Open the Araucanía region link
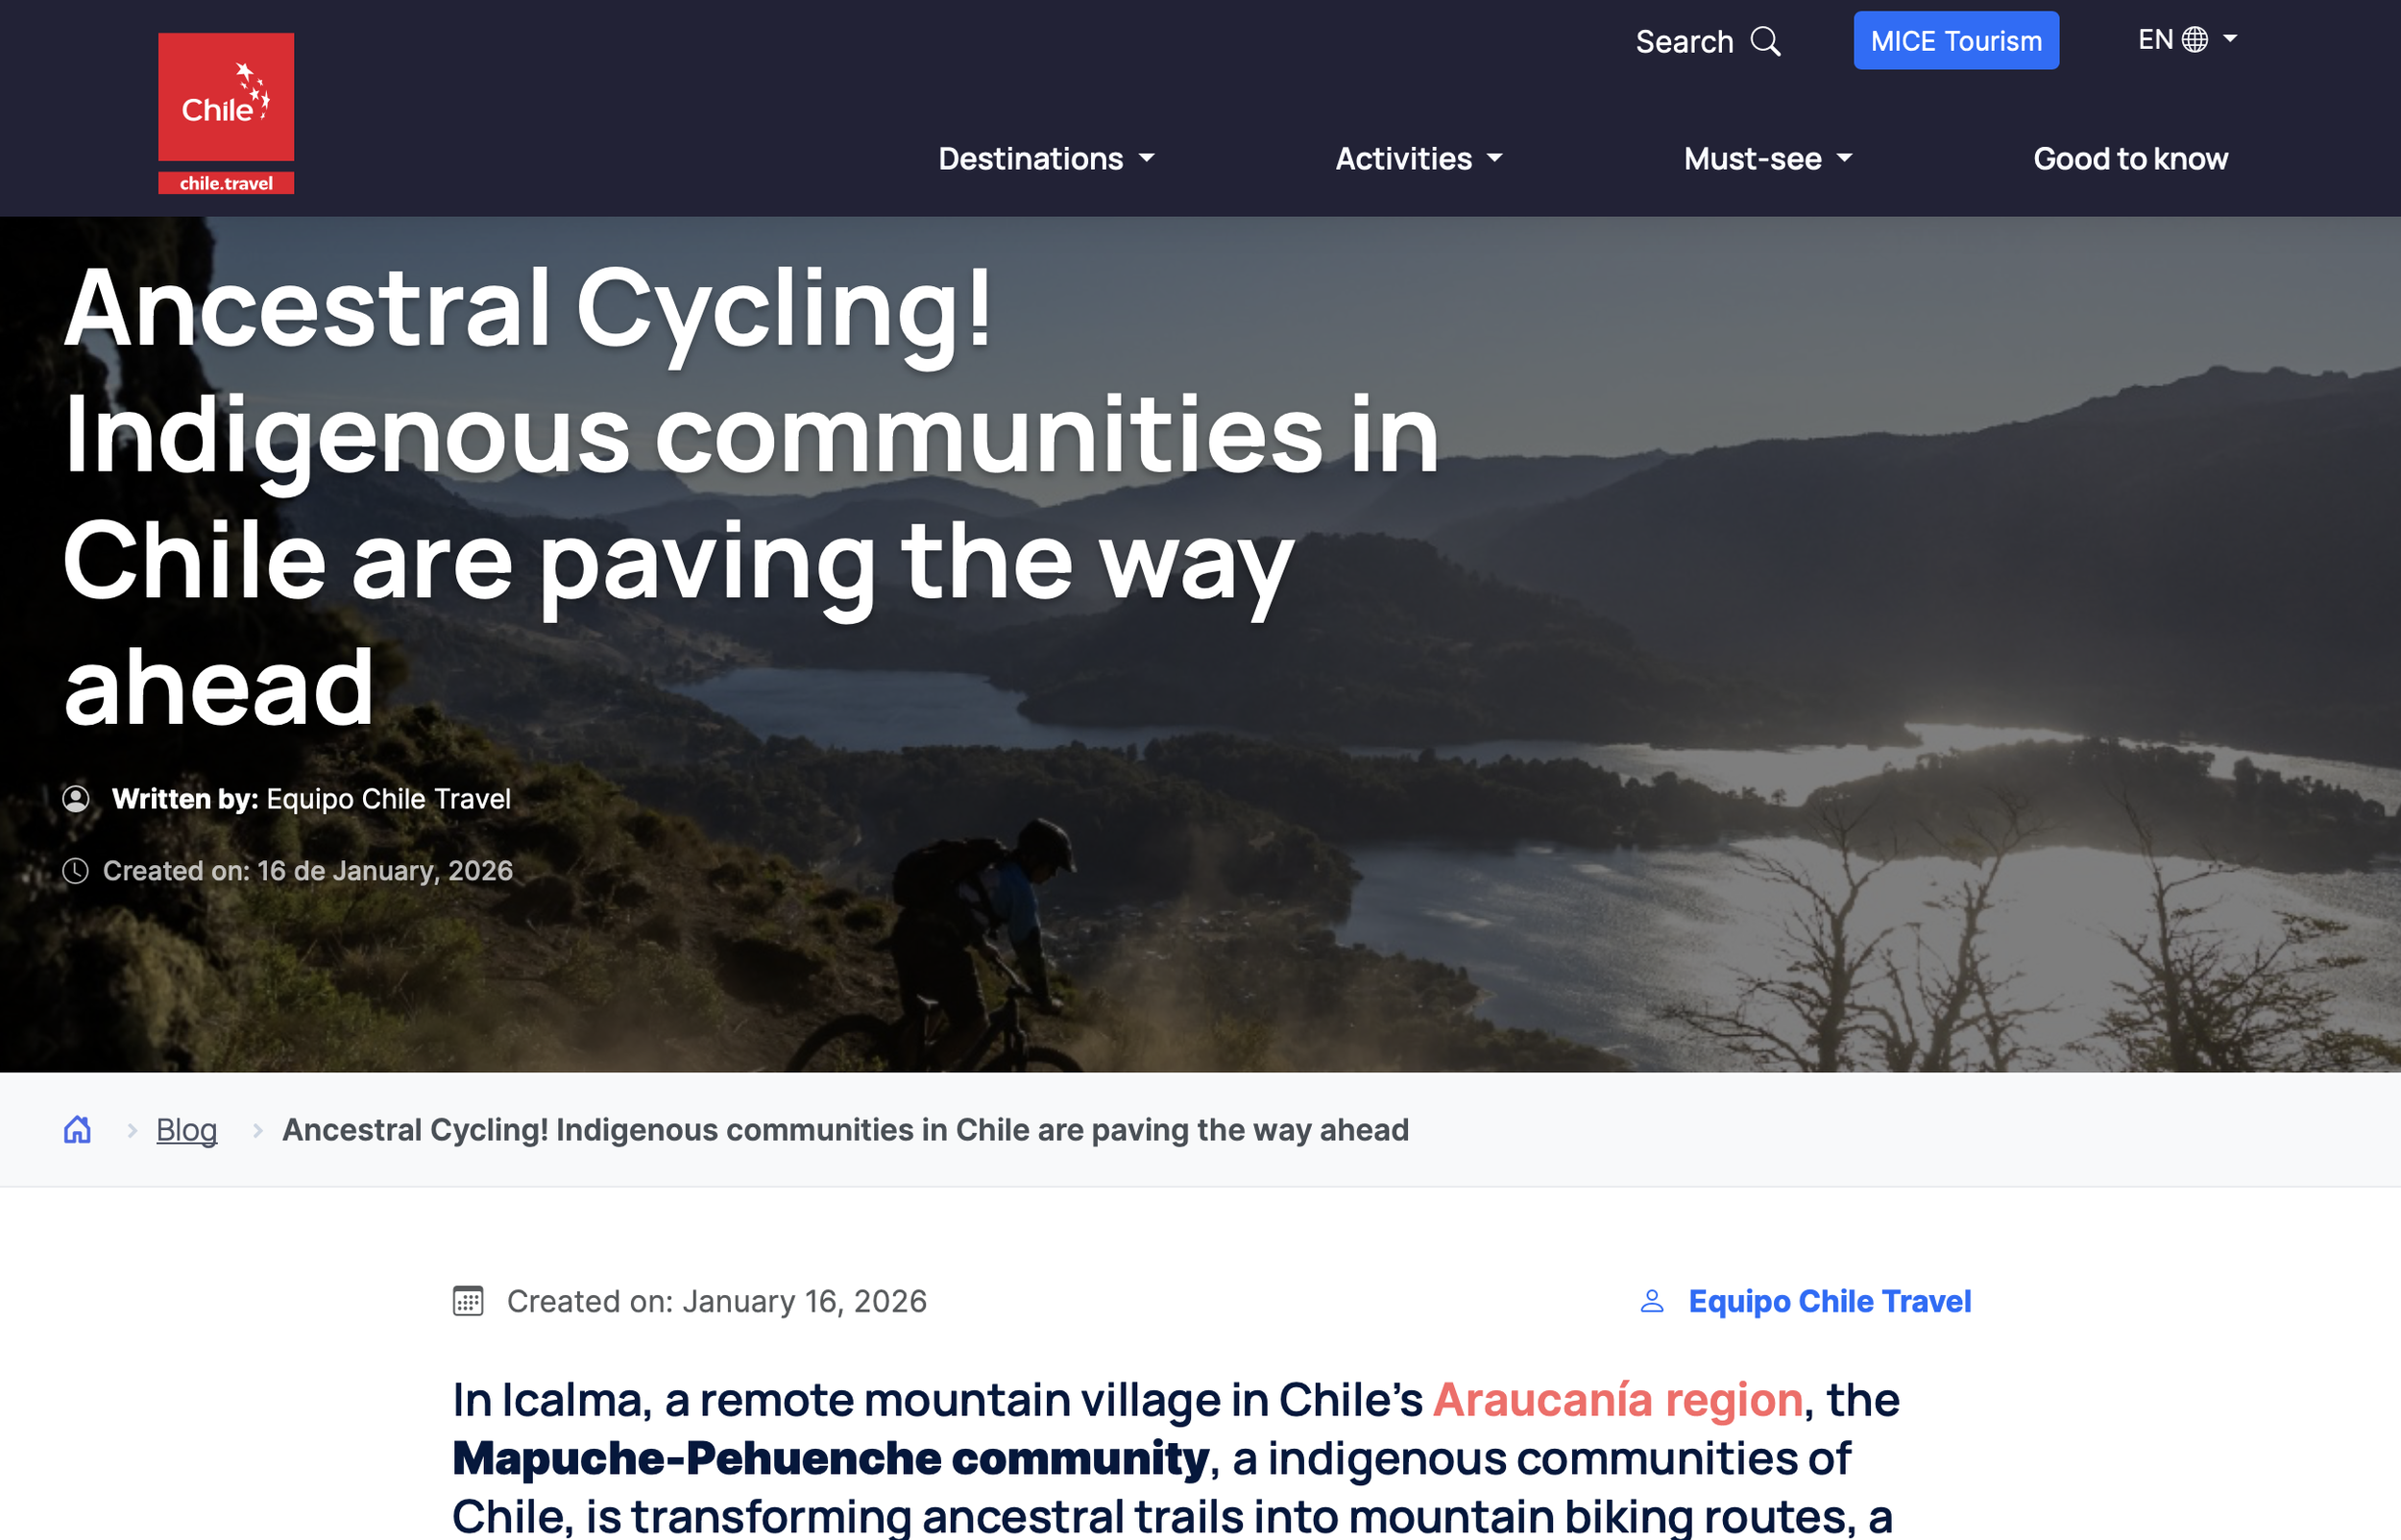The width and height of the screenshot is (2401, 1540). [x=1618, y=1399]
